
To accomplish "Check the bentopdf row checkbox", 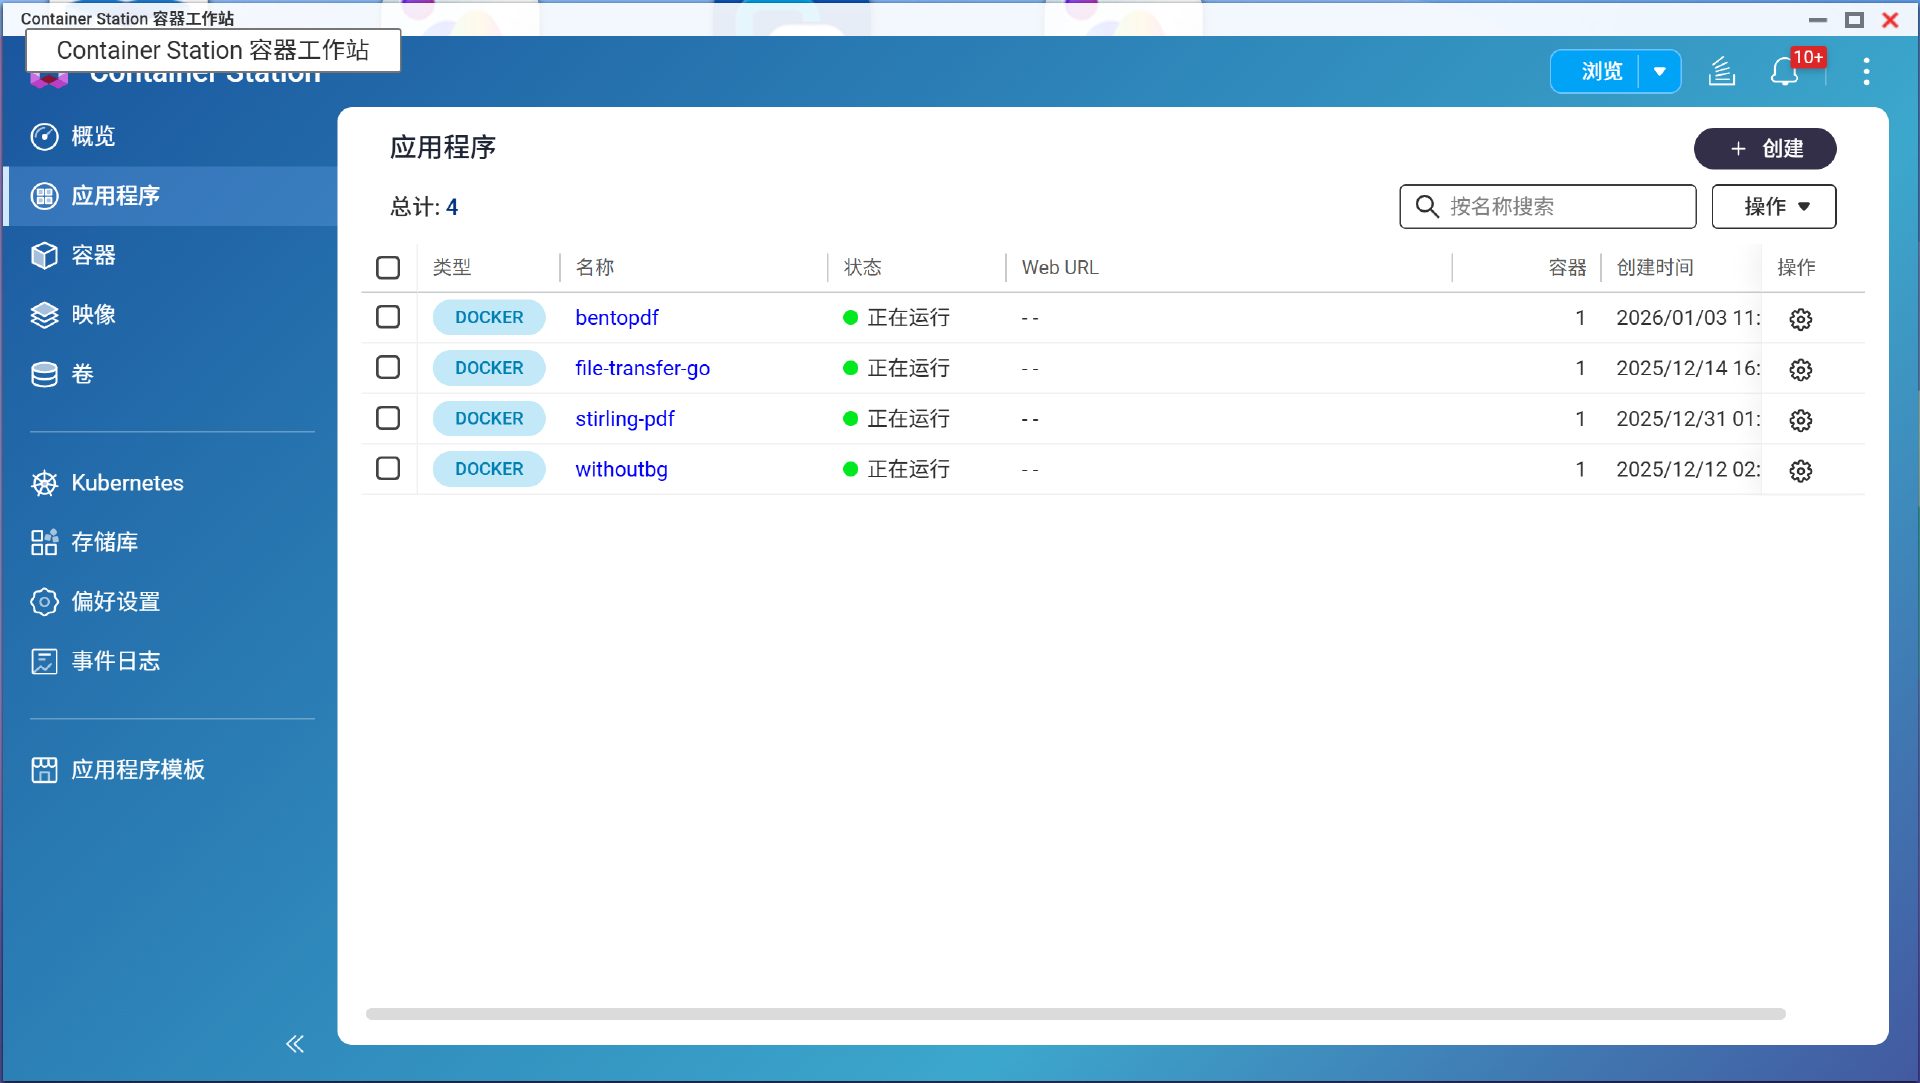I will point(388,317).
